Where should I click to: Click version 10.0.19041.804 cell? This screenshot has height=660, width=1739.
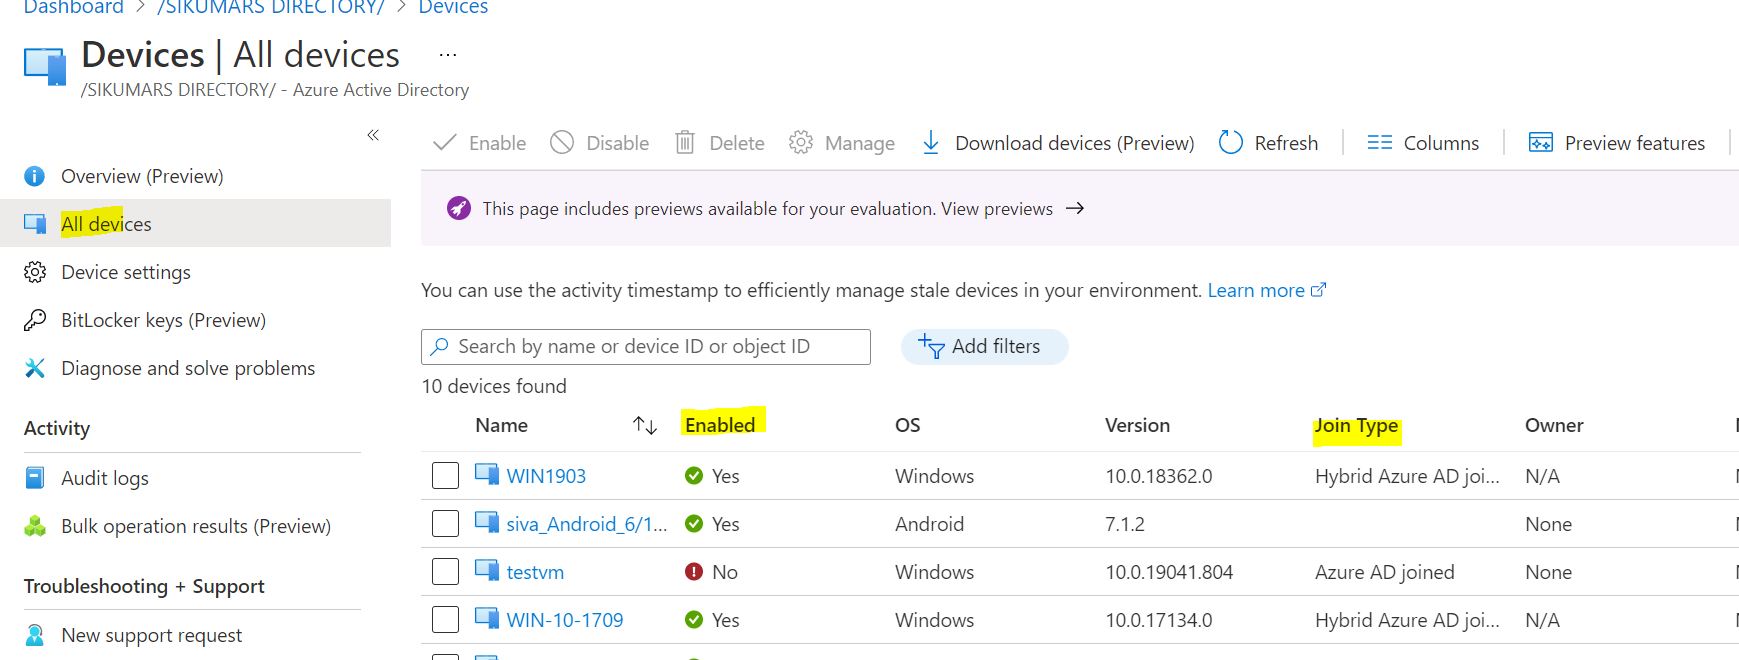pyautogui.click(x=1169, y=572)
